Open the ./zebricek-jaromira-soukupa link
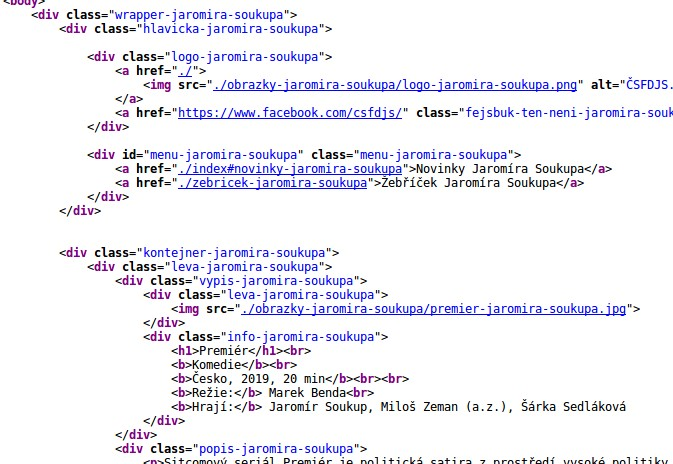 point(273,183)
